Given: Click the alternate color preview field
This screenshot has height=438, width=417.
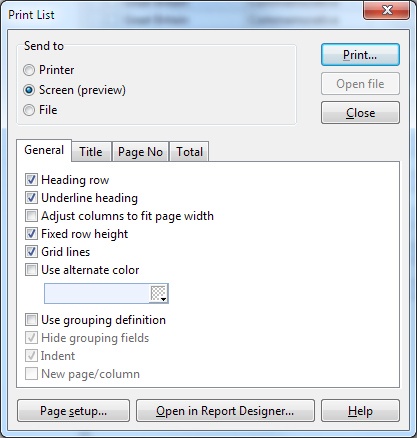Looking at the screenshot, I should (97, 294).
